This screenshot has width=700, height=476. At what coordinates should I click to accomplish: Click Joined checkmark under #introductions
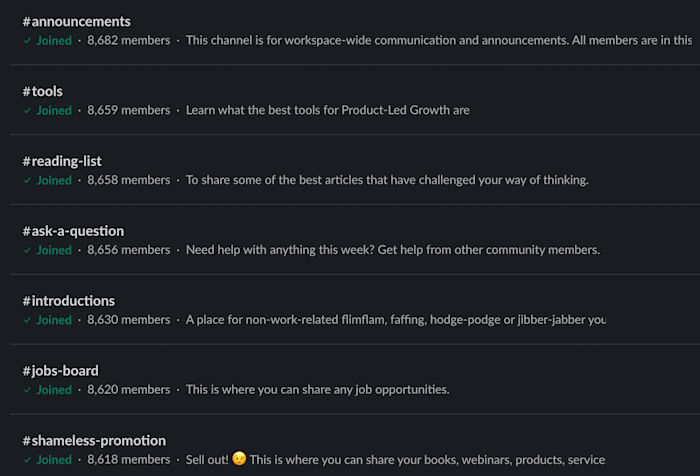[x=28, y=321]
